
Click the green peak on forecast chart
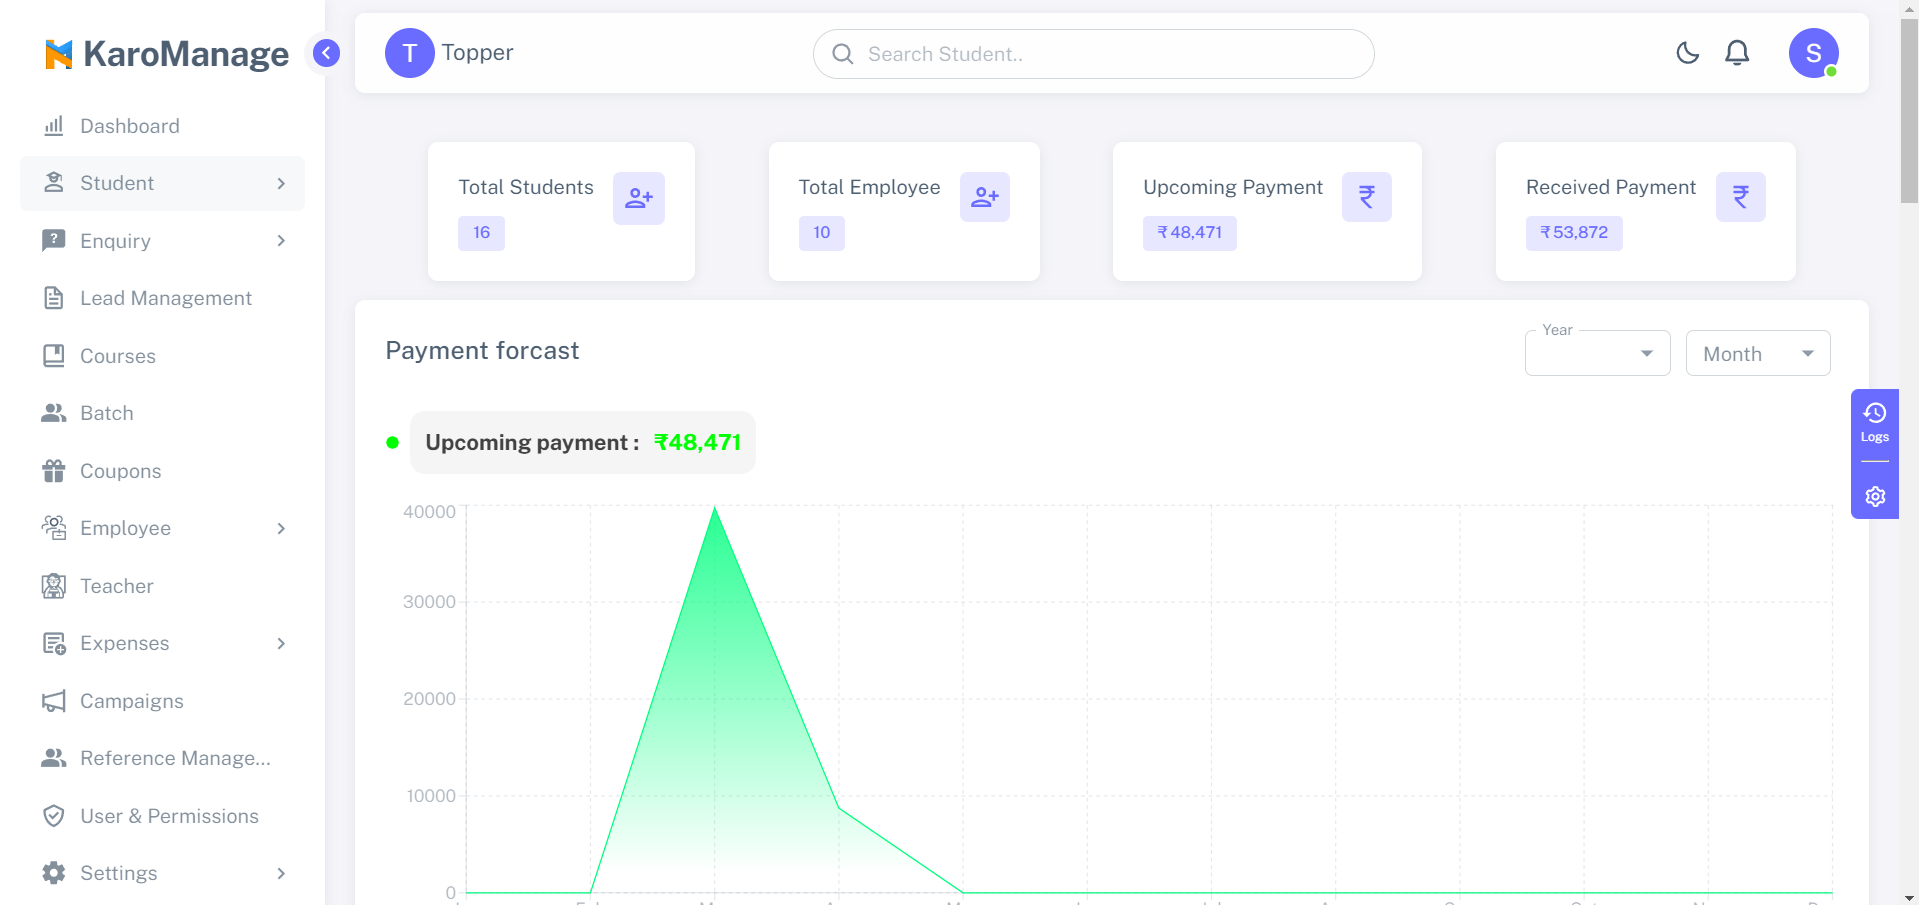714,510
